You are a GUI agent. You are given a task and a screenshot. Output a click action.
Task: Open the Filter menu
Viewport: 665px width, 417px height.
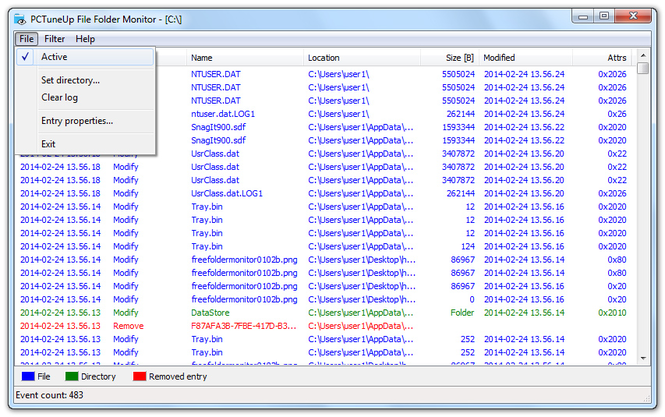click(x=54, y=39)
